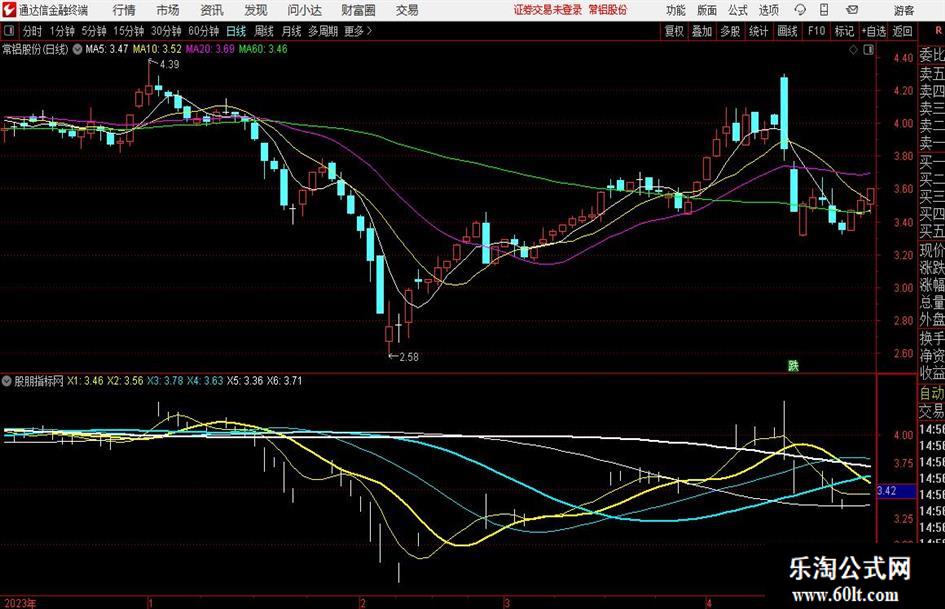Screen dimensions: 945x609
Task: Click the MA60: 3.46 indicator label
Action: point(263,49)
